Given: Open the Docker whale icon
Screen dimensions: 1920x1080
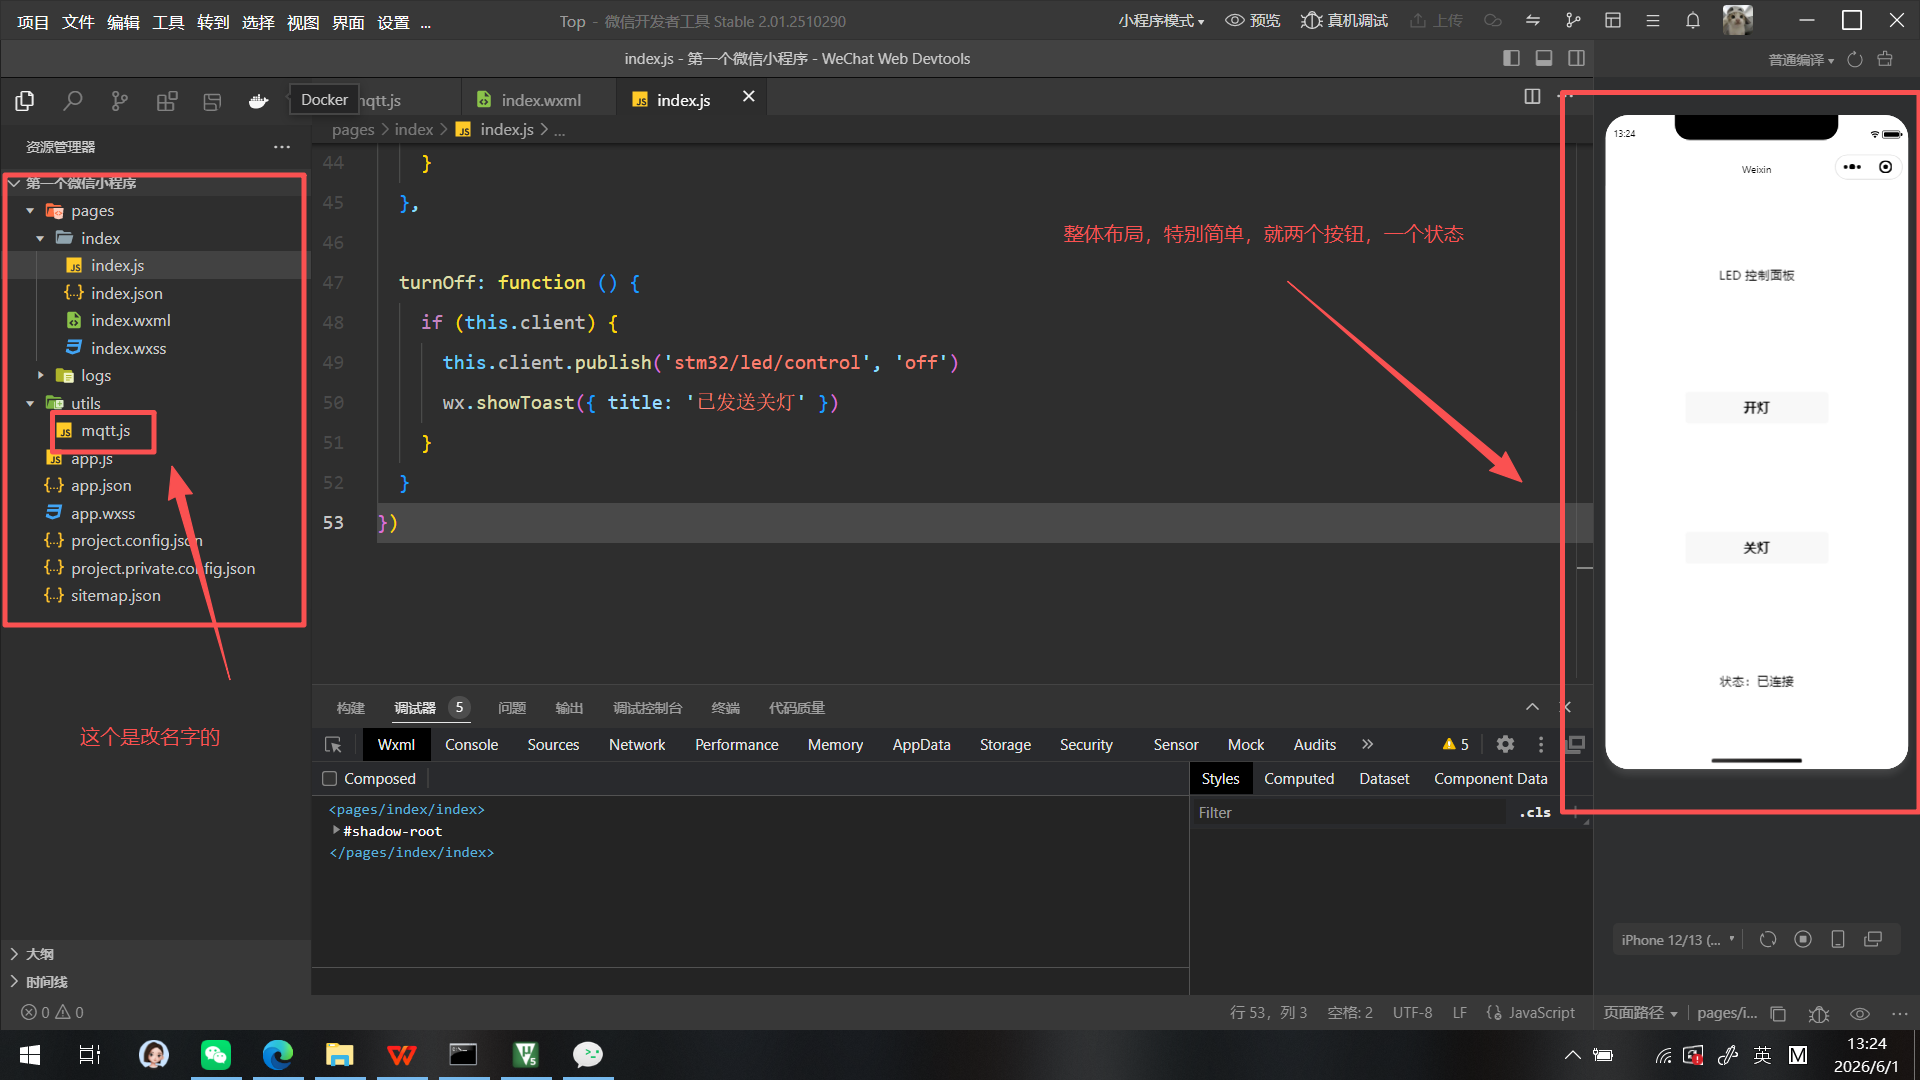Looking at the screenshot, I should click(x=258, y=100).
